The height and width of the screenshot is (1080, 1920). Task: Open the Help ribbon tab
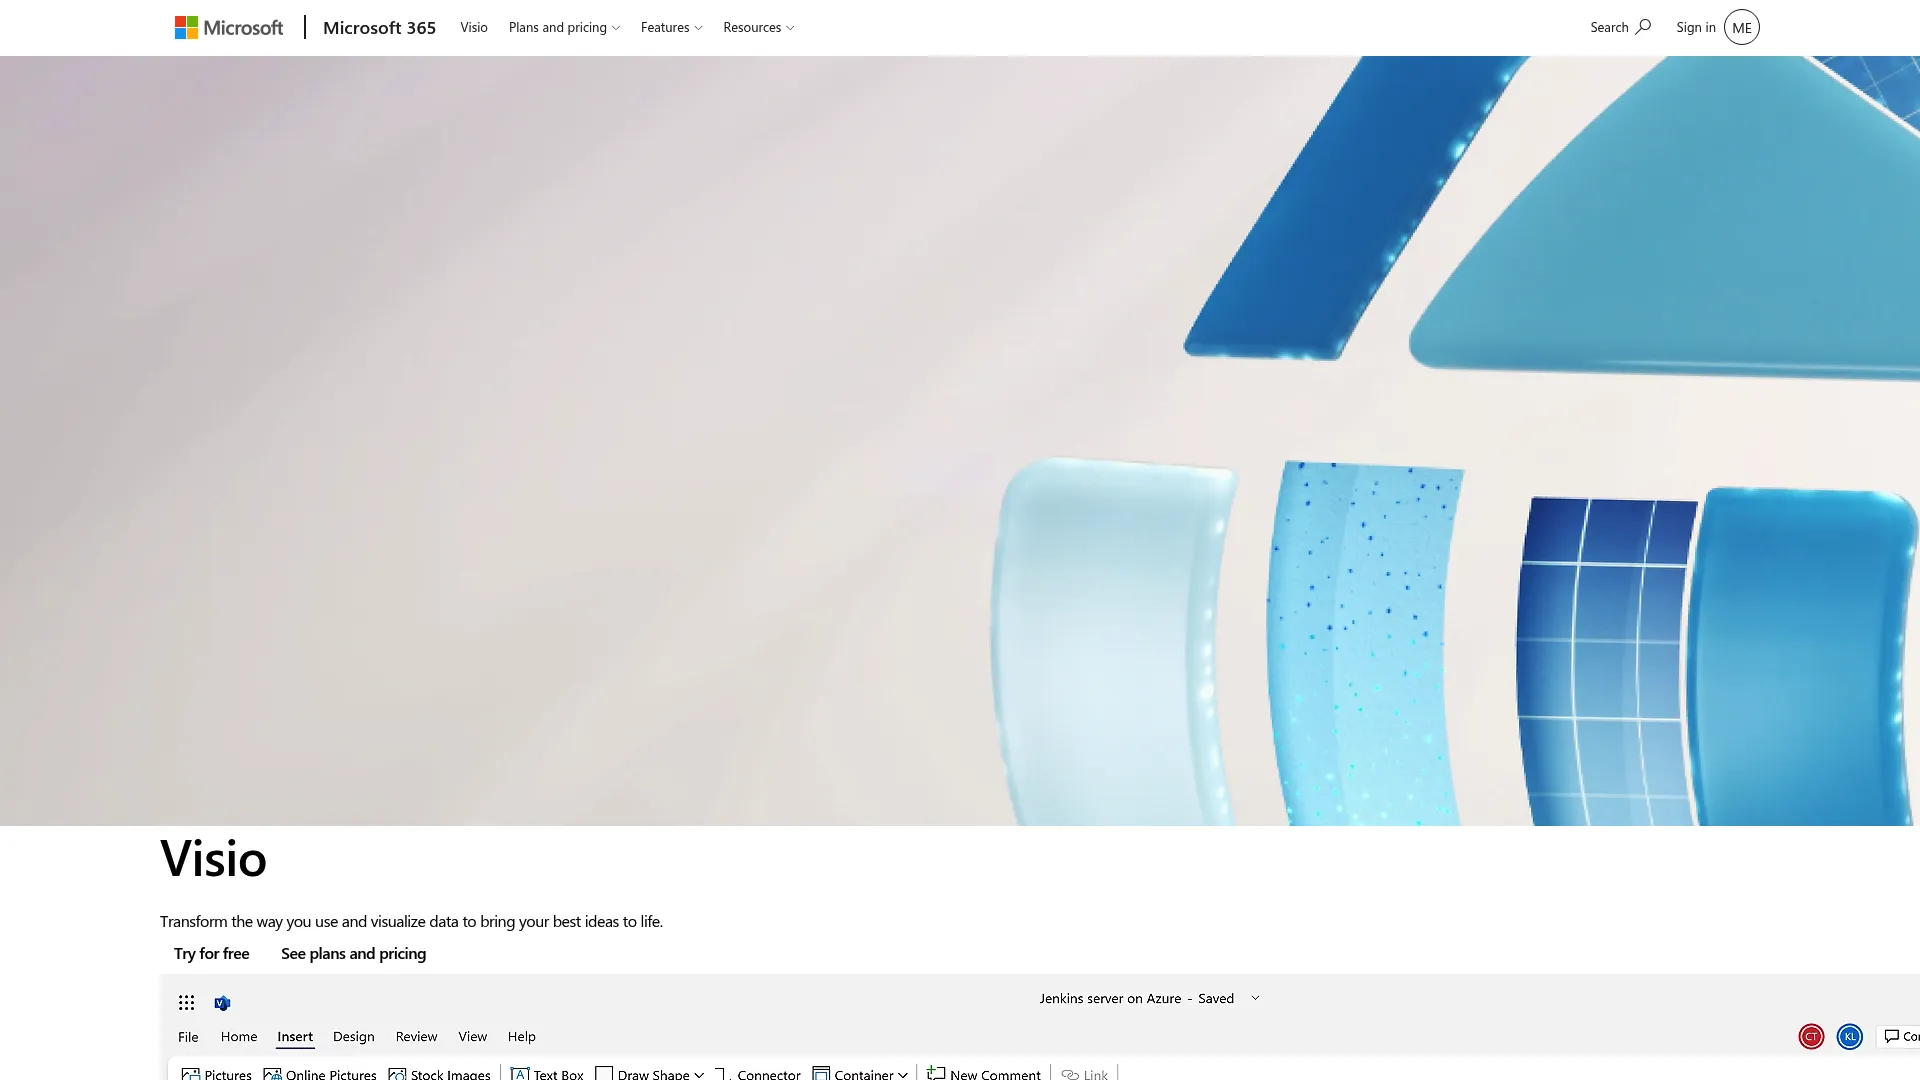(x=522, y=1037)
